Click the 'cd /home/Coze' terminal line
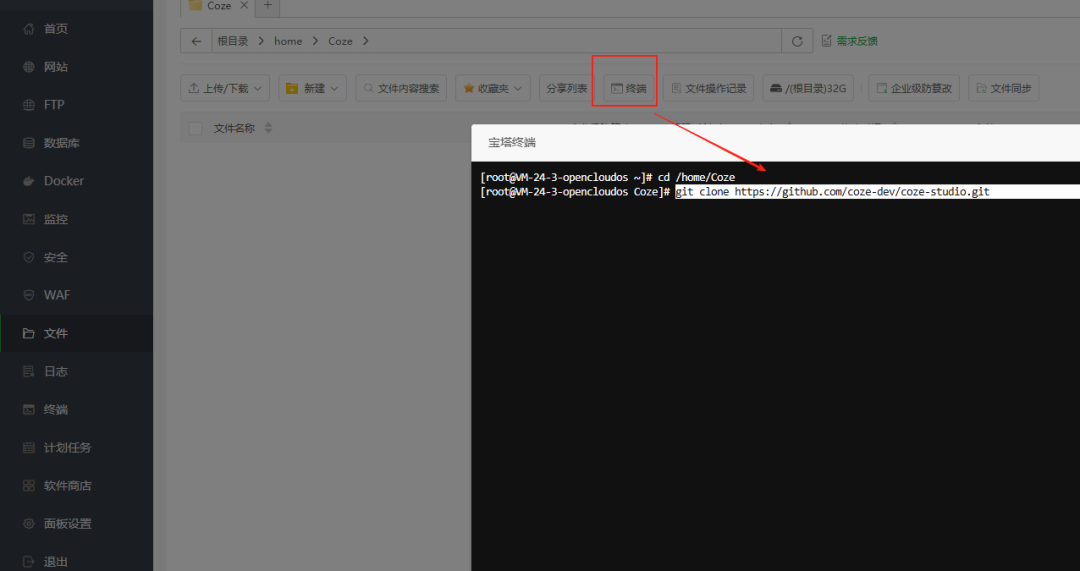The image size is (1080, 571). click(x=696, y=177)
